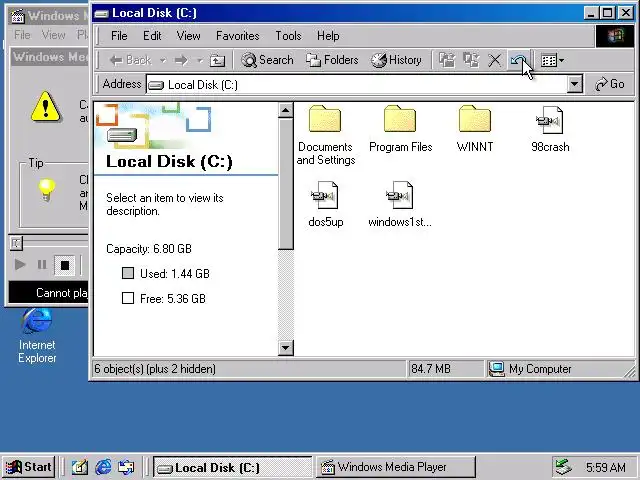Click the Forward arrow toolbar button
The height and width of the screenshot is (480, 640).
[181, 60]
